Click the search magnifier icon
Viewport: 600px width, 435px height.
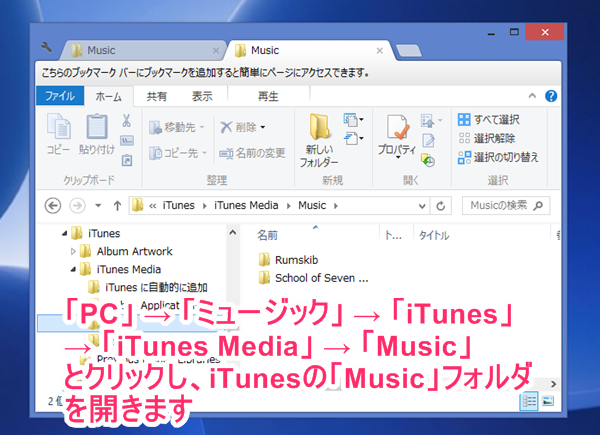(538, 206)
